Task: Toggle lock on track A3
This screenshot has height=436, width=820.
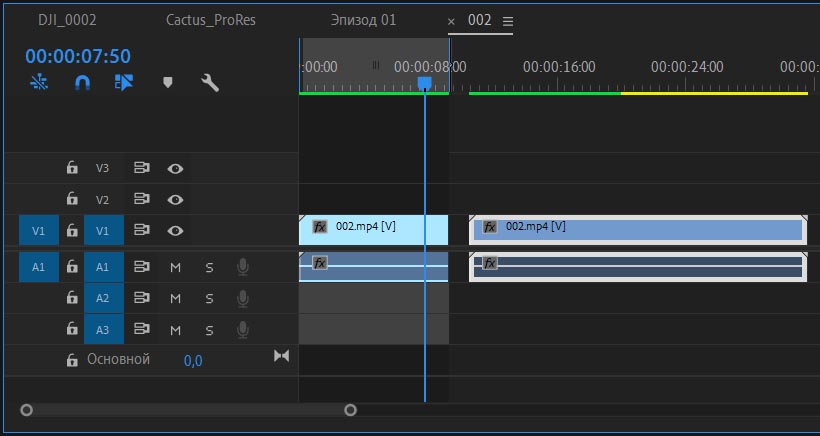Action: click(72, 329)
